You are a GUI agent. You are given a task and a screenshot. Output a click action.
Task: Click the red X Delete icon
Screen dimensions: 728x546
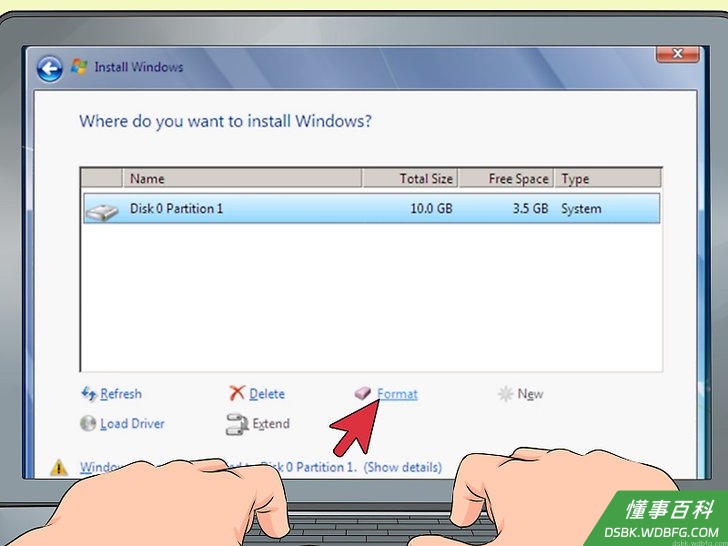pos(237,393)
